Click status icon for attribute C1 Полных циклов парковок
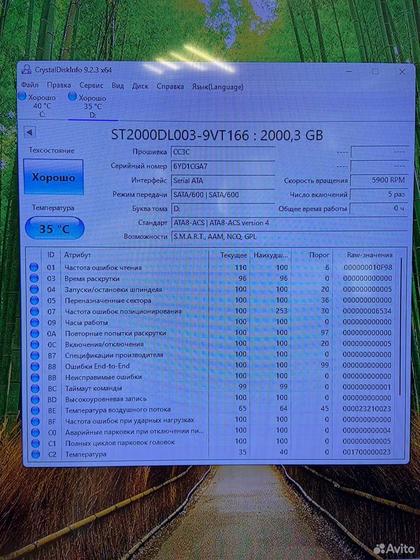This screenshot has height=560, width=420. coord(35,443)
